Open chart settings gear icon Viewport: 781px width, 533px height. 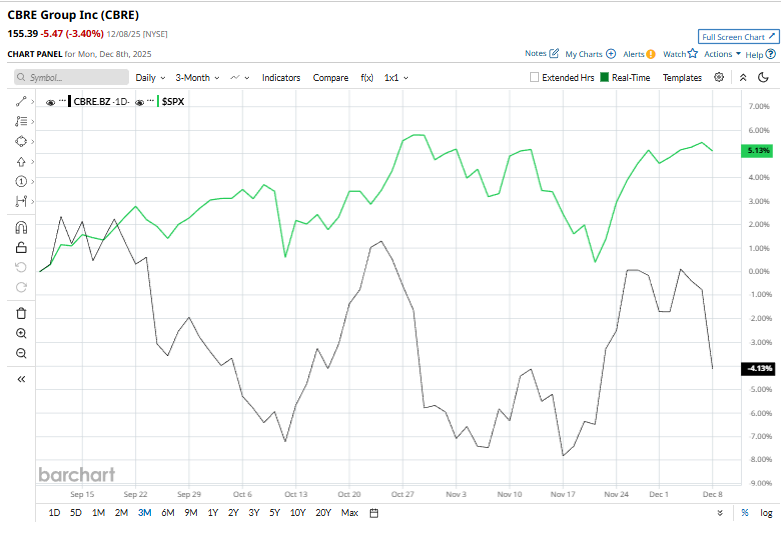(x=719, y=77)
